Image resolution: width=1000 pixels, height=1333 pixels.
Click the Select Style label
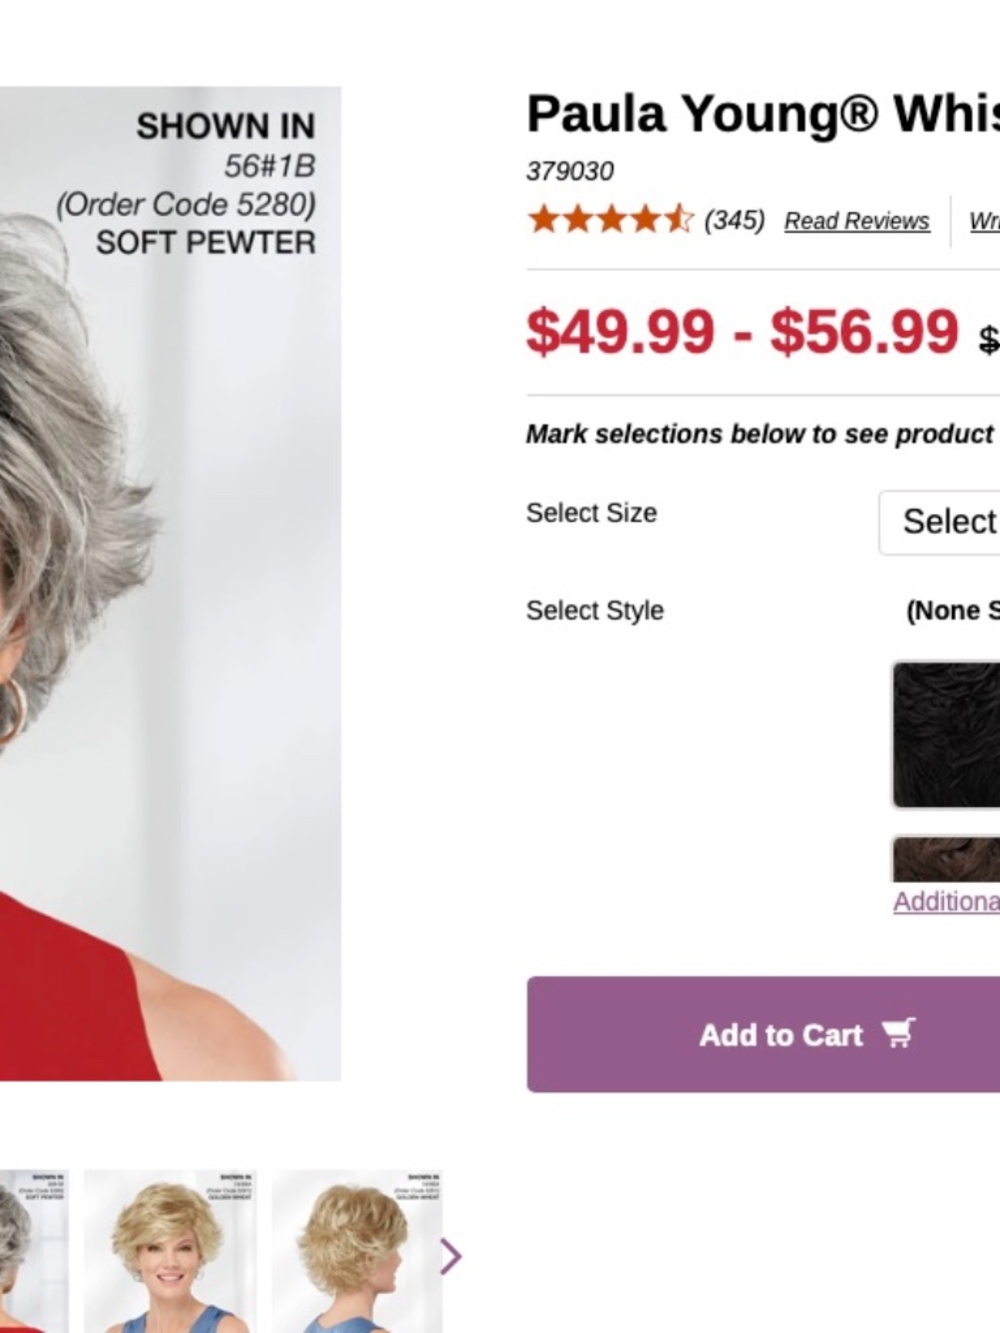point(595,610)
